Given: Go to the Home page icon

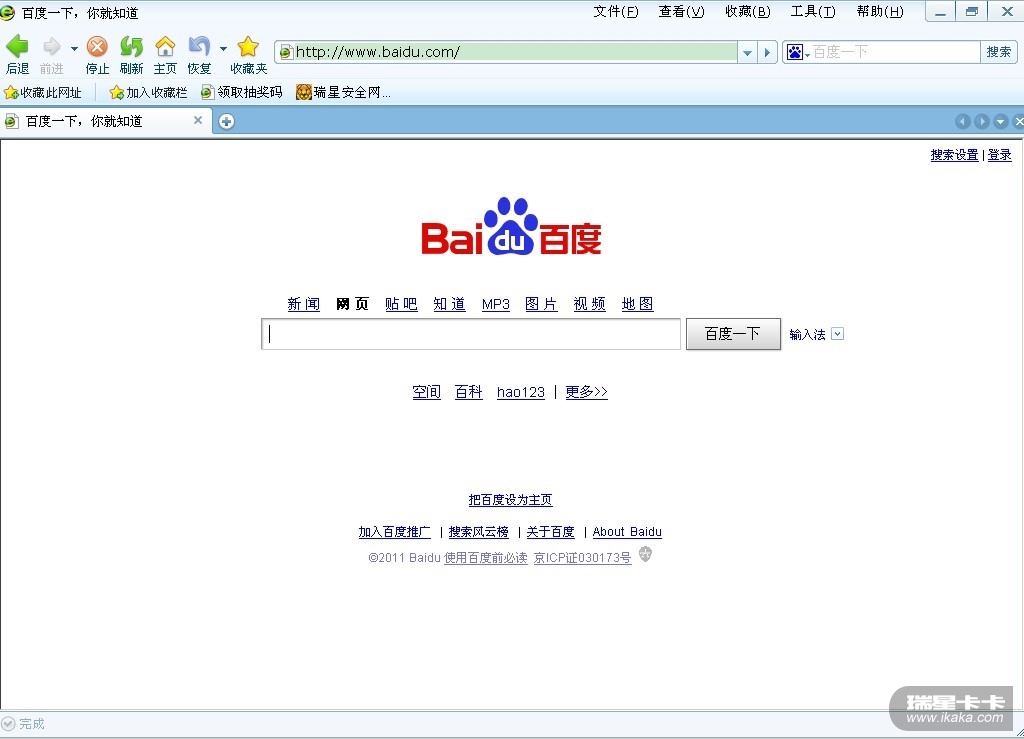Looking at the screenshot, I should click(x=165, y=47).
